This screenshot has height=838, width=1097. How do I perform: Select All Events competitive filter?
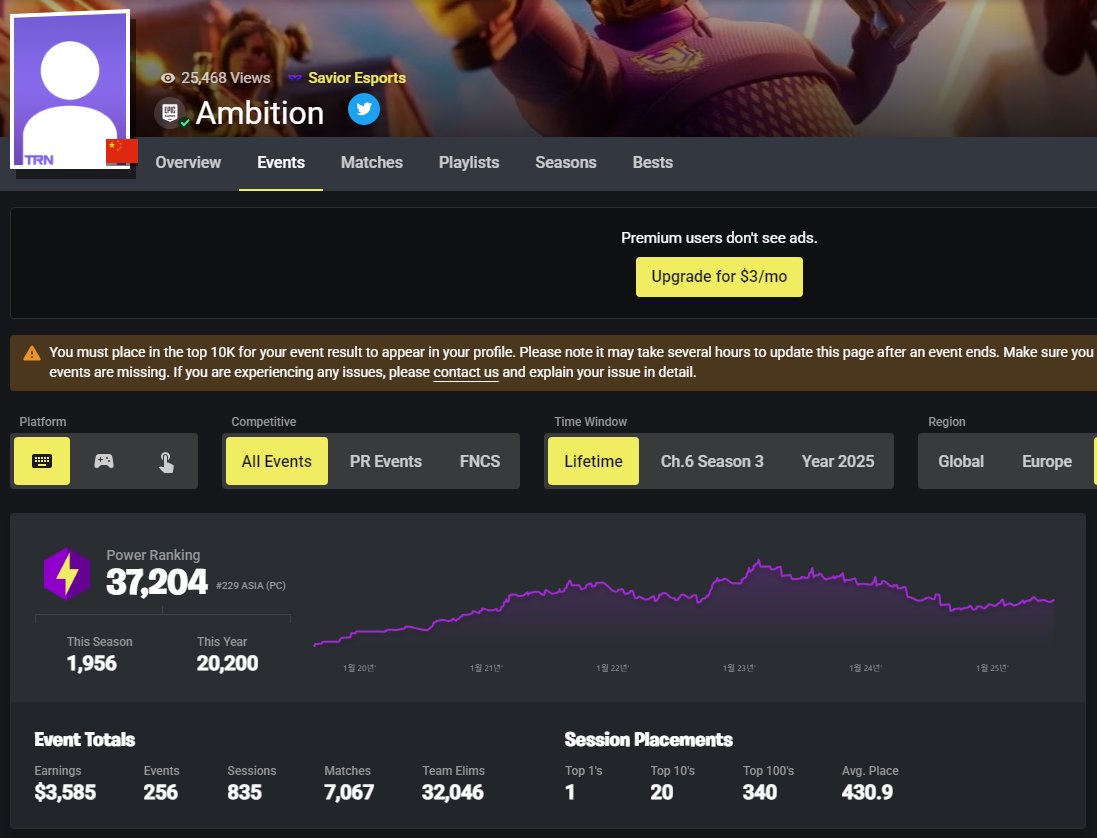pos(276,461)
